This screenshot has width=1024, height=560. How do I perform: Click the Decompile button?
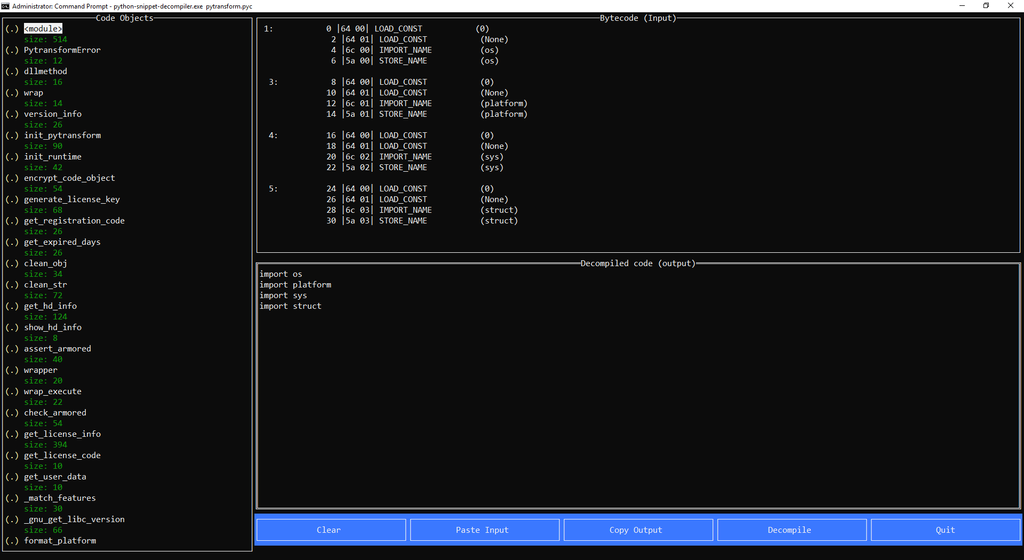click(792, 530)
